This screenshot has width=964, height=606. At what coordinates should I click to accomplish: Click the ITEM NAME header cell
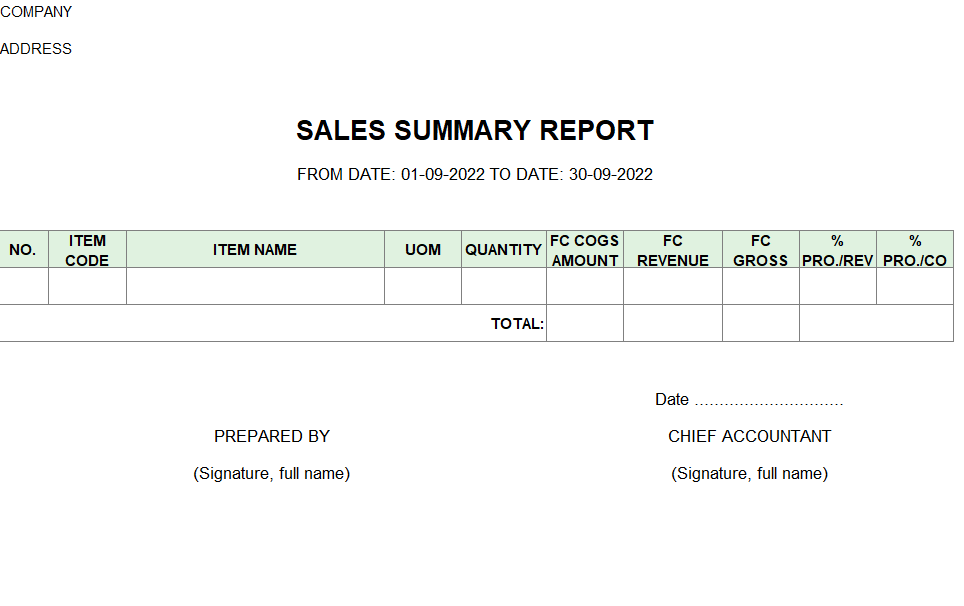point(255,250)
